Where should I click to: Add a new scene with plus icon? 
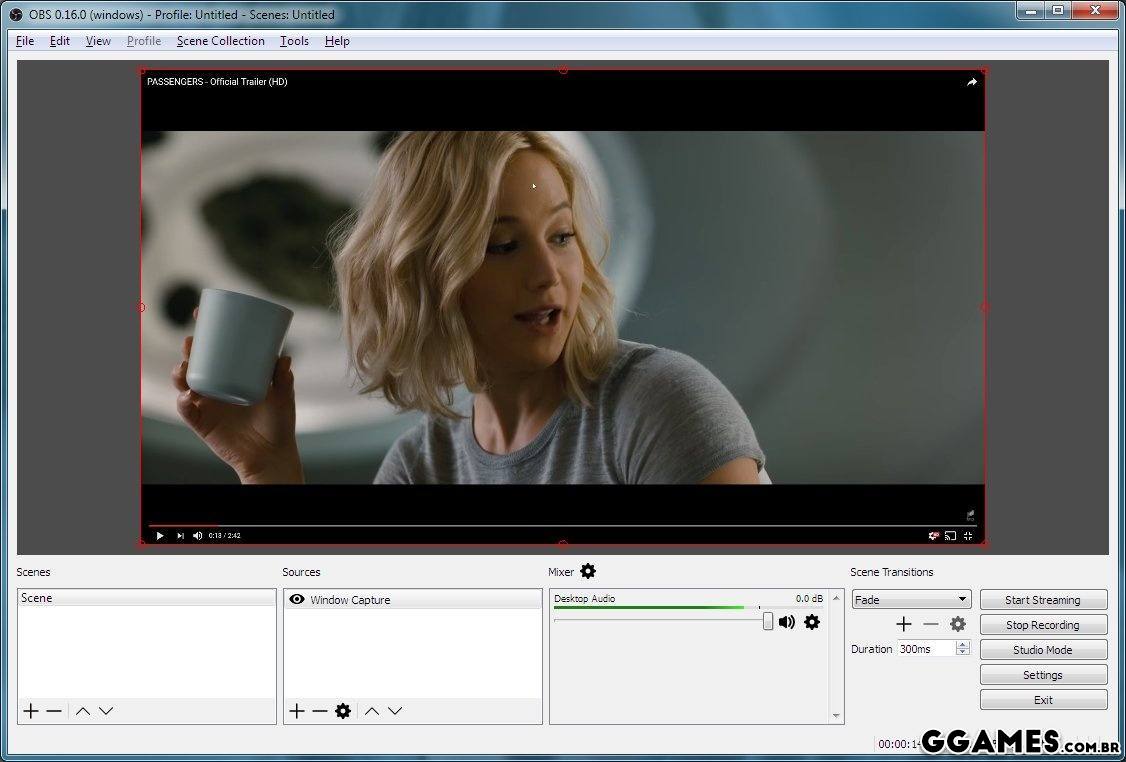(31, 711)
